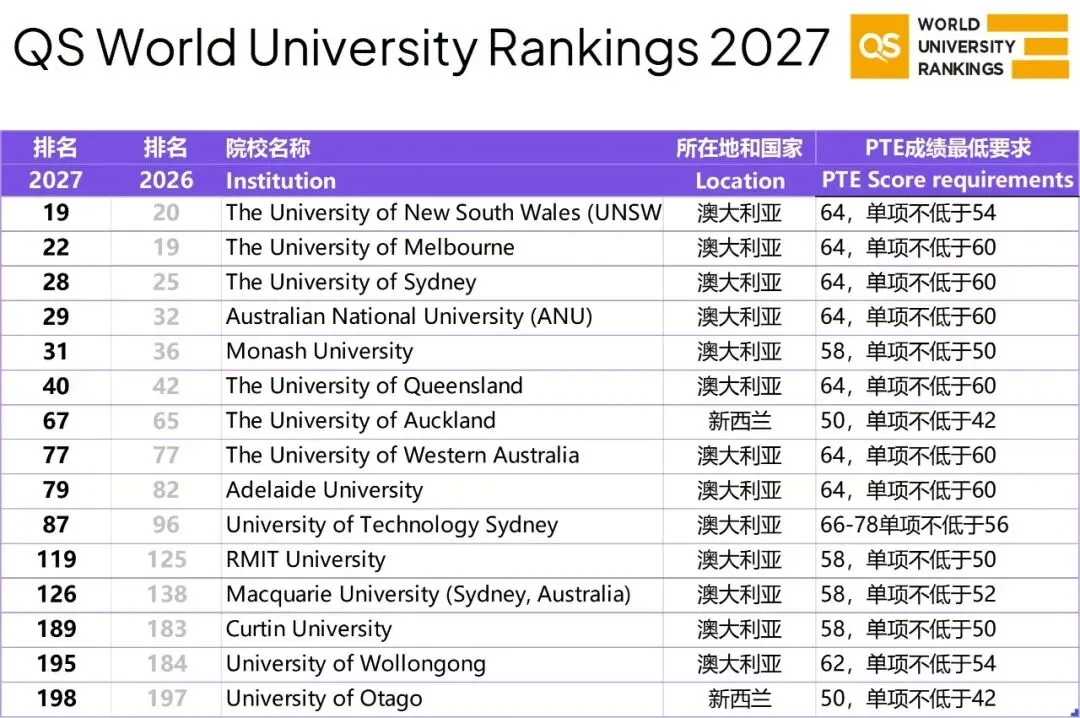The image size is (1080, 718).
Task: Click RMIT University
Action: click(305, 559)
